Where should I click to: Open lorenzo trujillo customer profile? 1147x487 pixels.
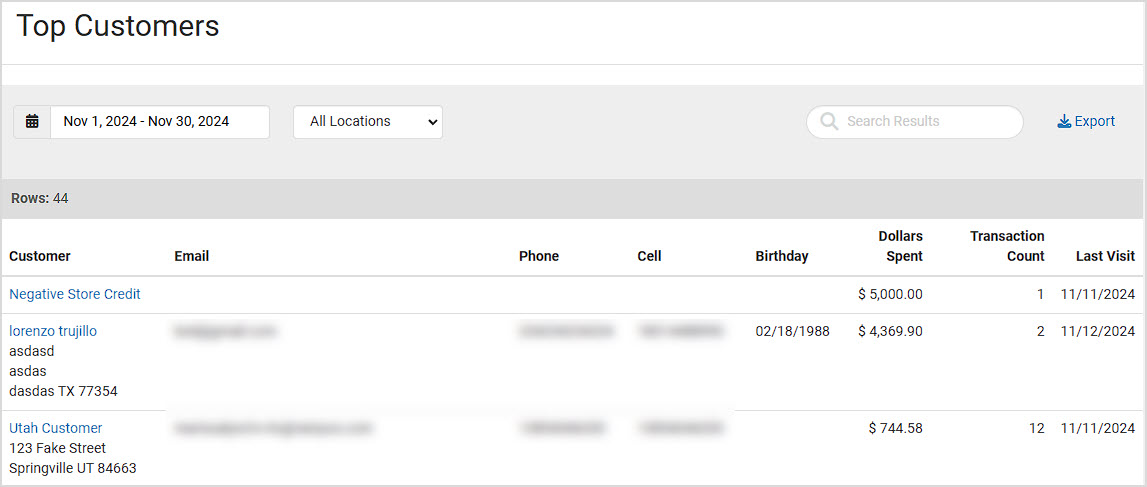click(x=53, y=331)
